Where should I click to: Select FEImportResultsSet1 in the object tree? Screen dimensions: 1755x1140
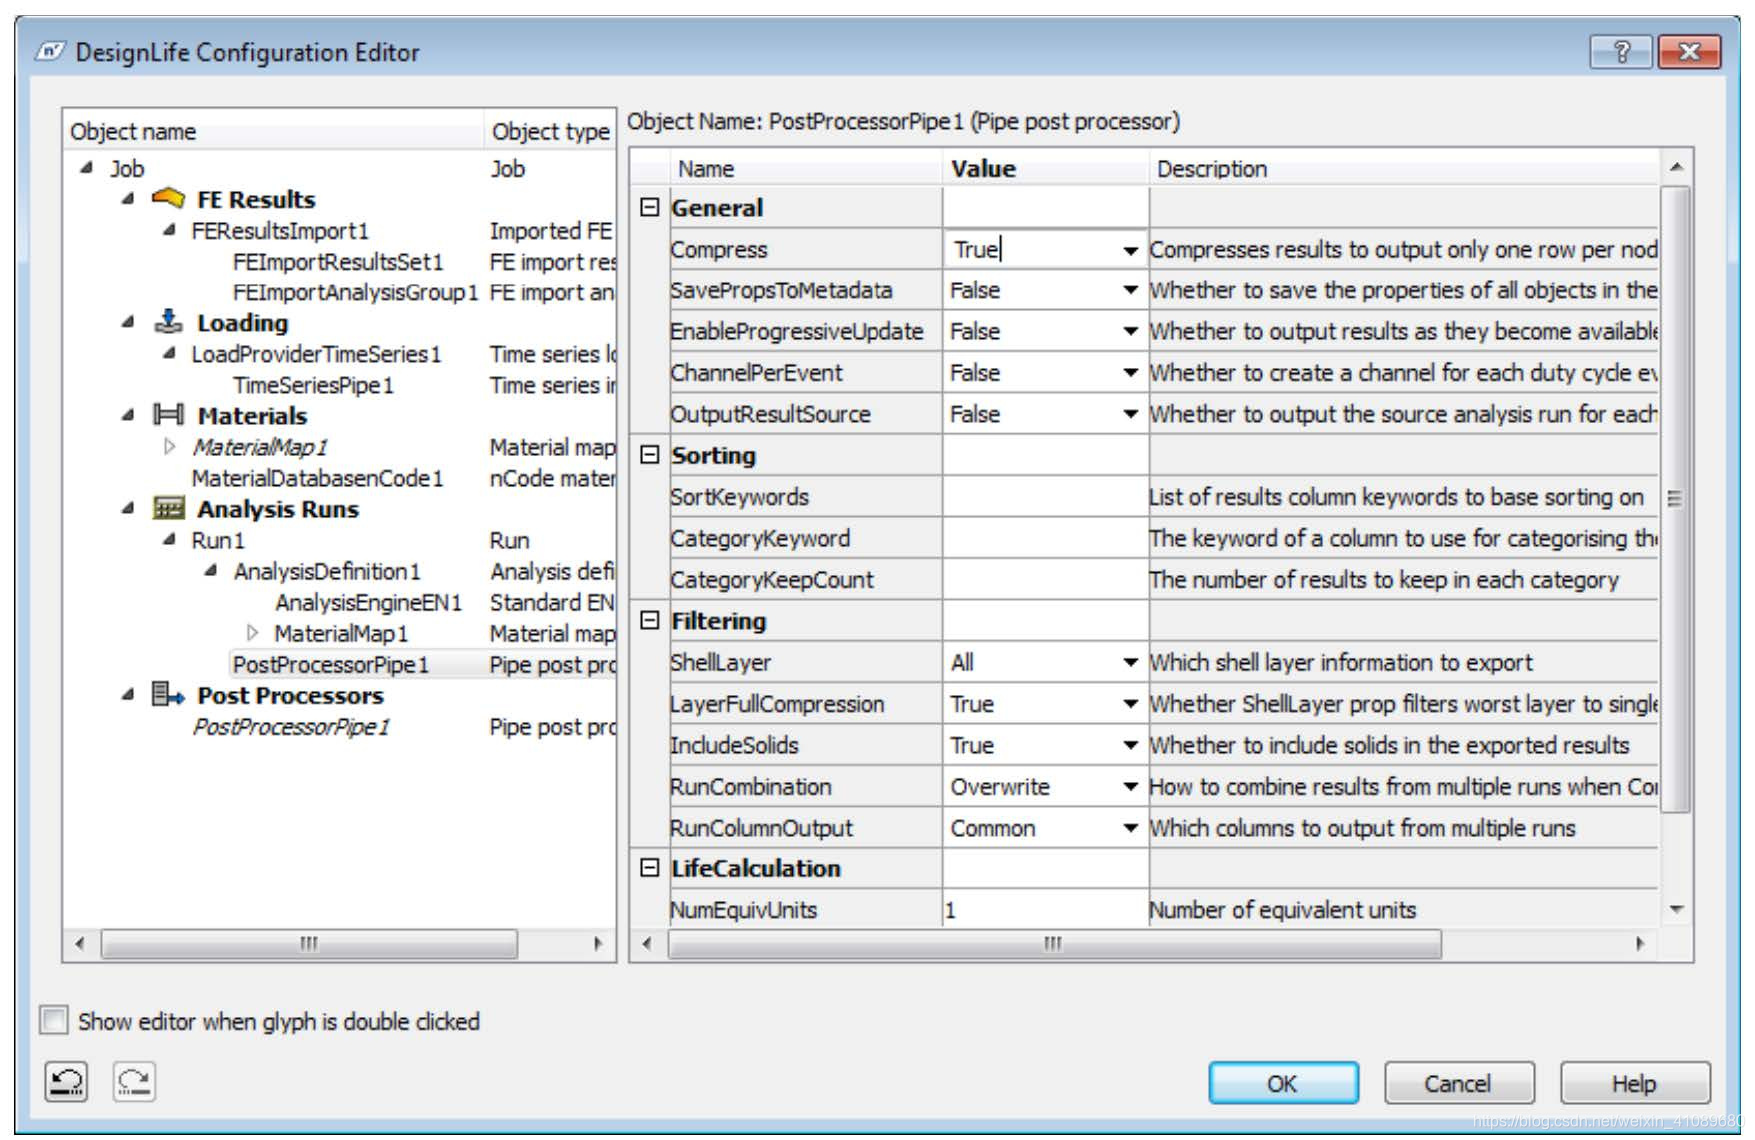(x=338, y=262)
